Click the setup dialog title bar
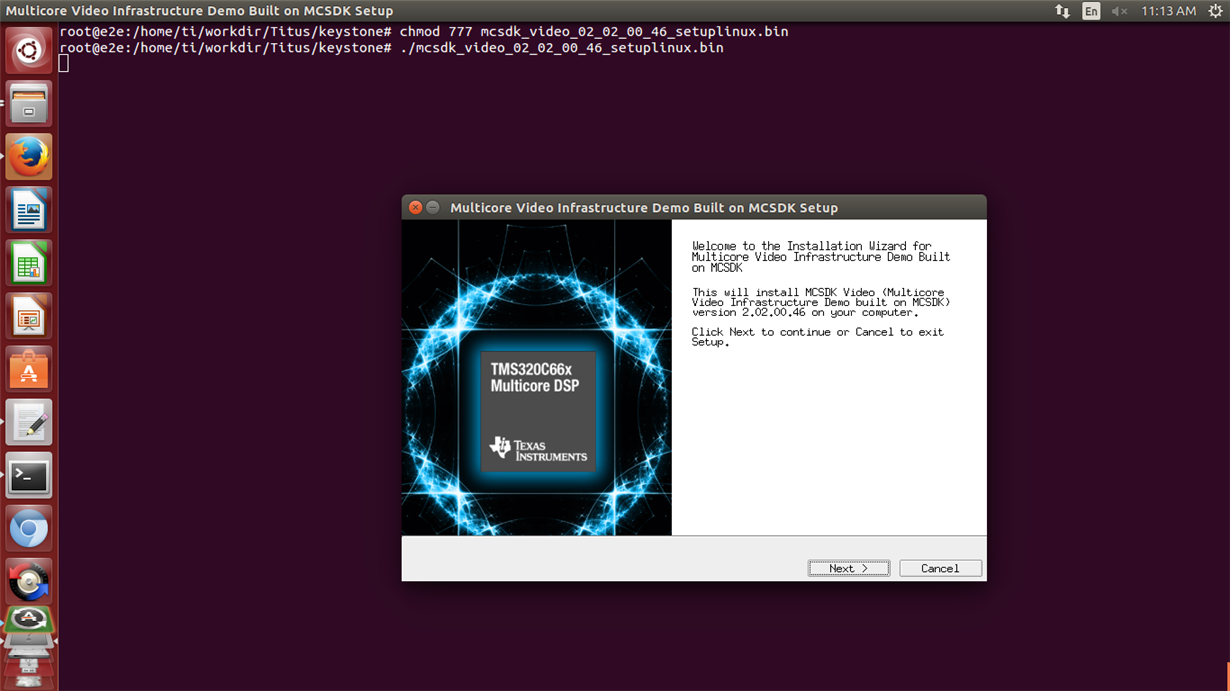 click(x=694, y=207)
